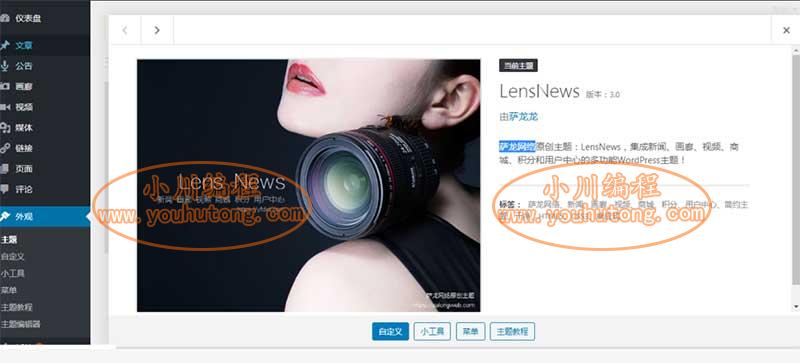Click the Appearance paintbrush icon
800x363 pixels.
point(5,216)
